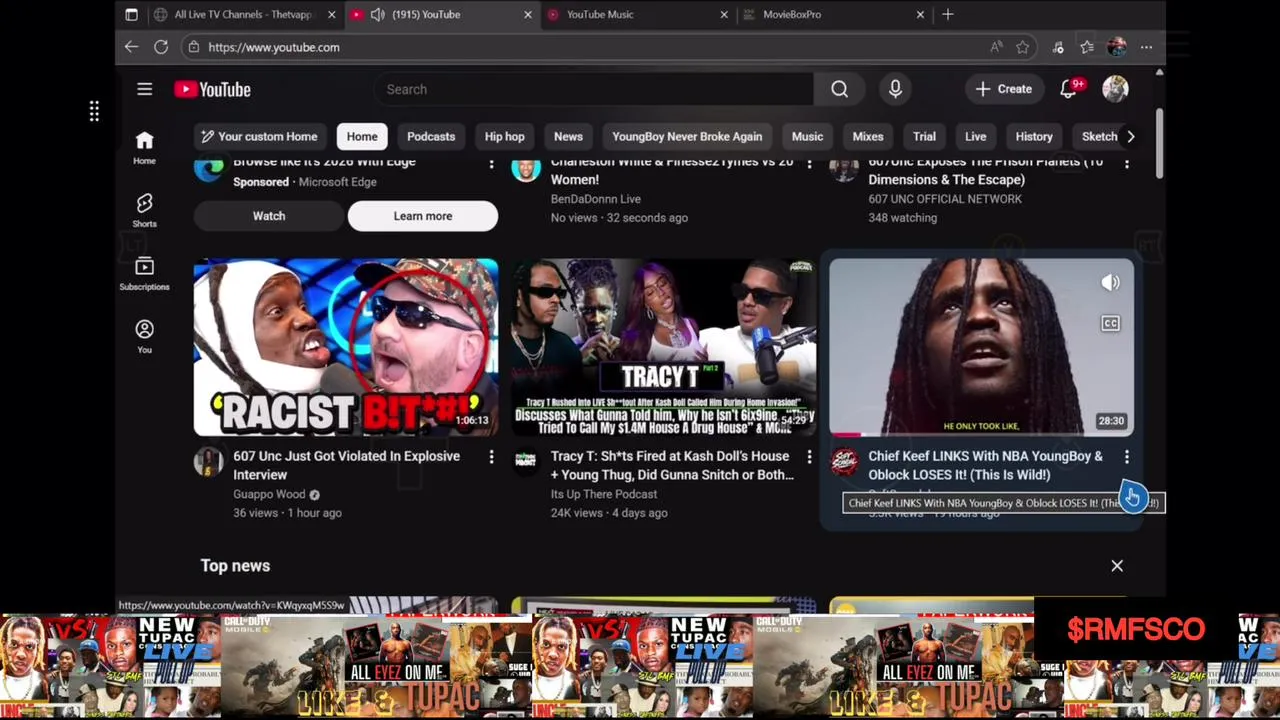The image size is (1280, 720).
Task: Click the search magnifier button
Action: [x=839, y=89]
